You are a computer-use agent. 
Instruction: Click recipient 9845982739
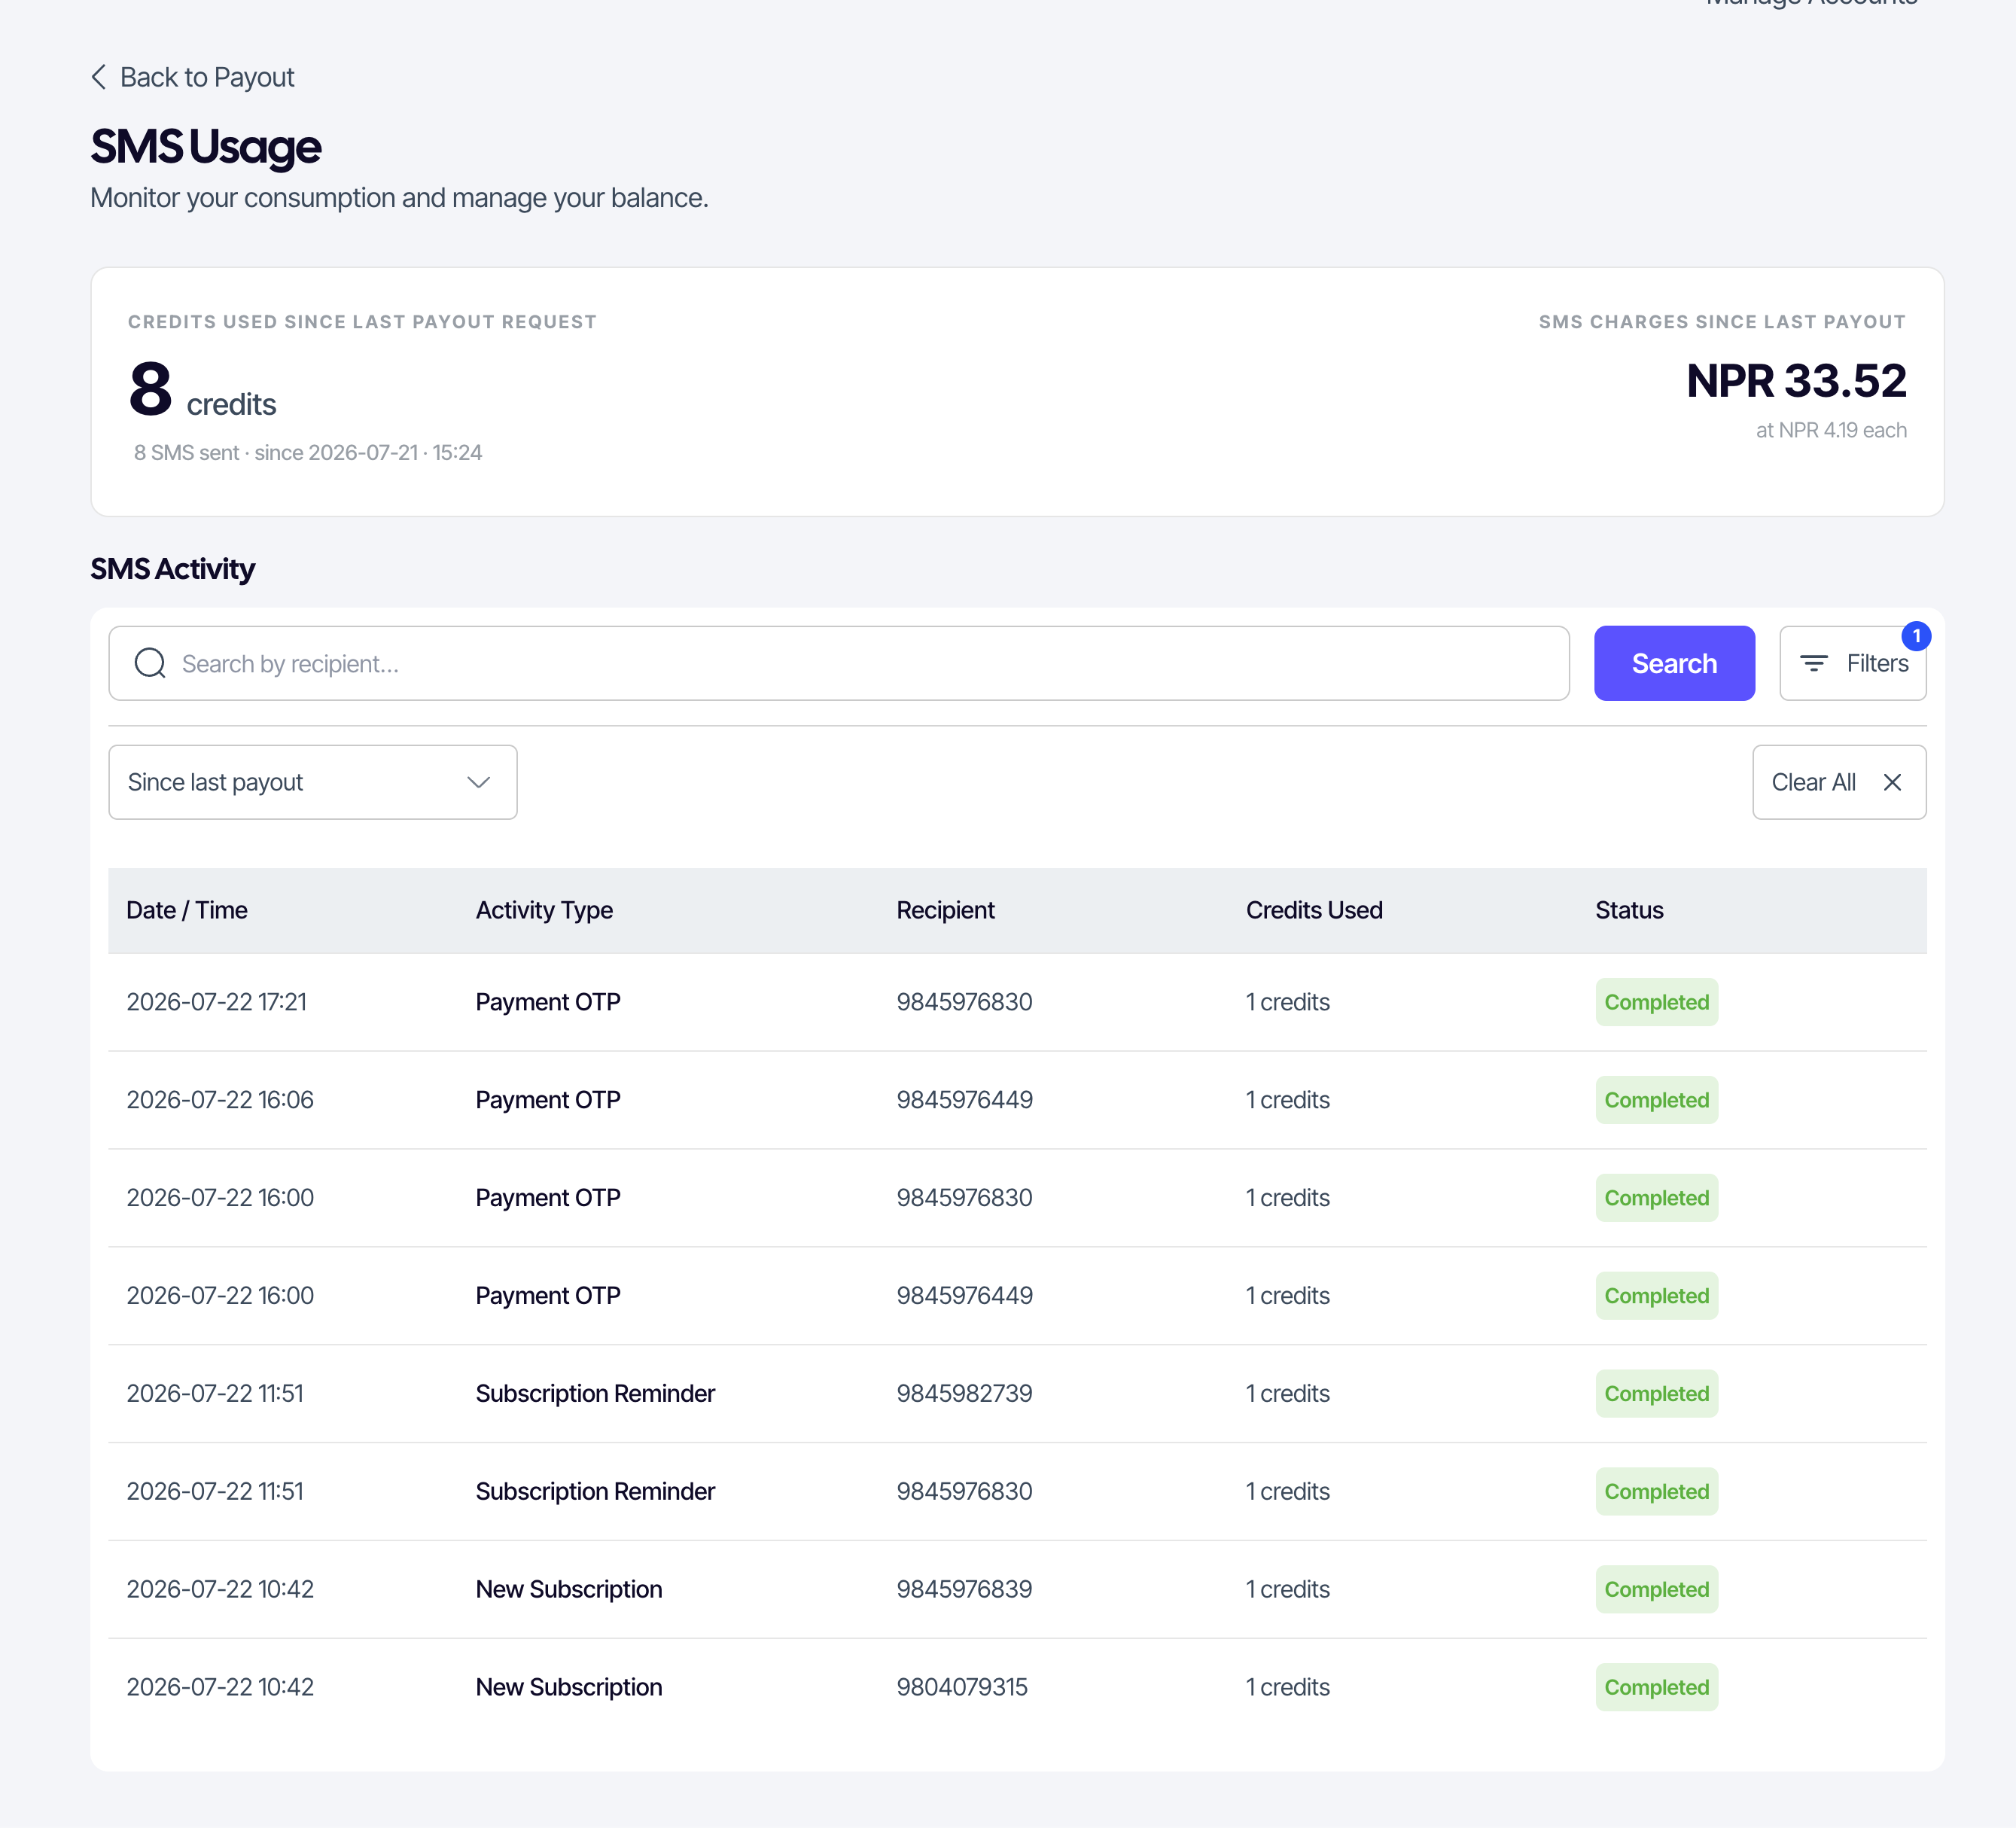[964, 1393]
